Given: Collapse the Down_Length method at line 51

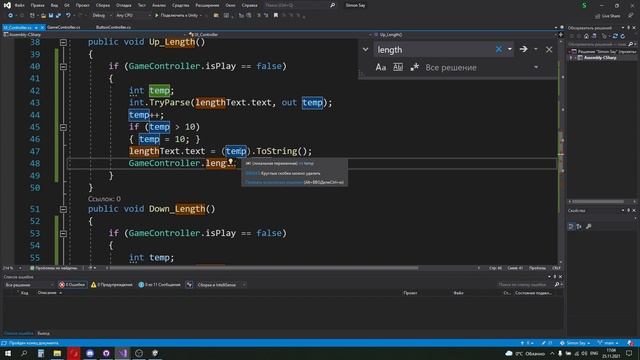Looking at the screenshot, I should tap(63, 209).
